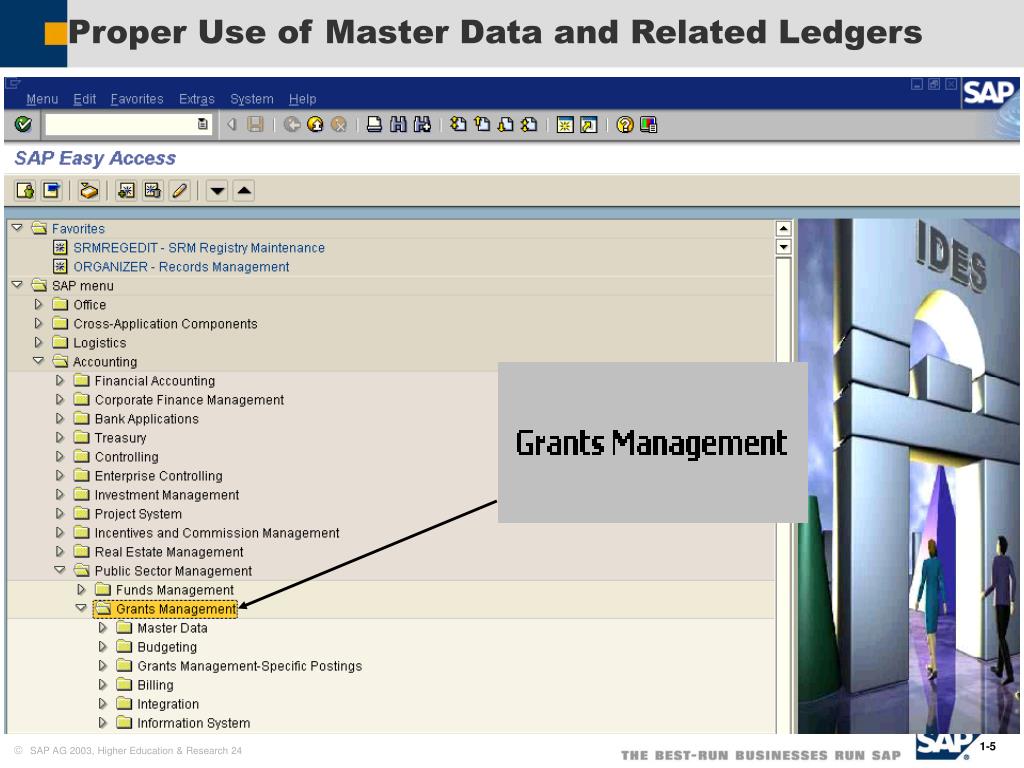Image resolution: width=1024 pixels, height=768 pixels.
Task: Expand the Master Data folder
Action: coord(103,627)
